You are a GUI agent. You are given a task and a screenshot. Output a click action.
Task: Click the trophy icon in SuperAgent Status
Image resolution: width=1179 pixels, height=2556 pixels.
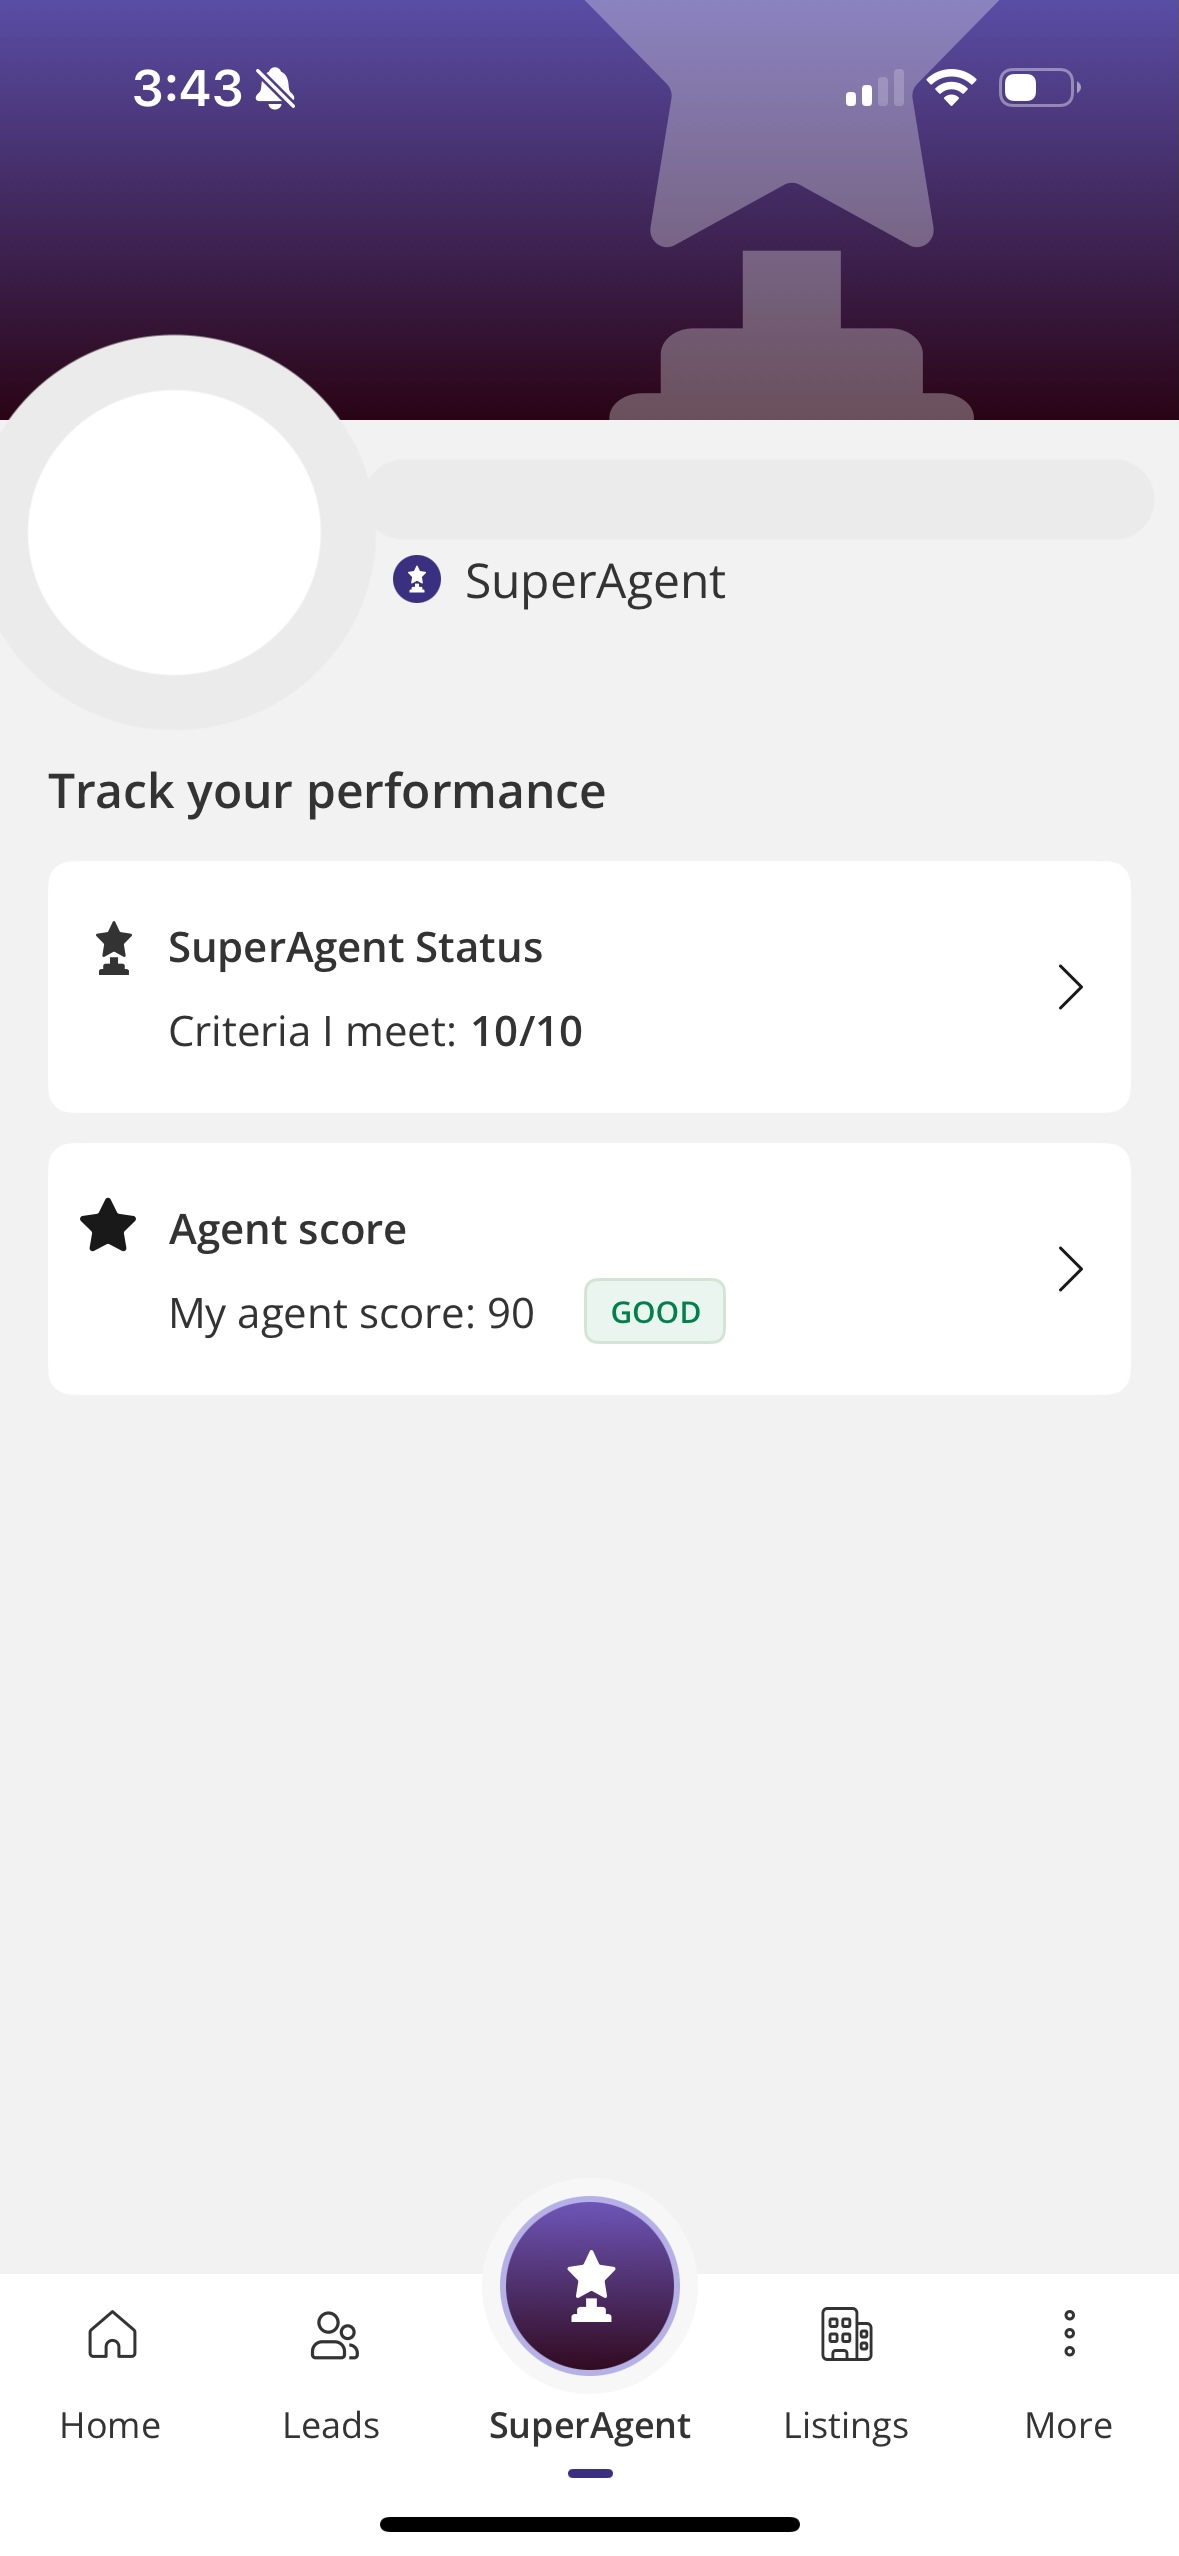[x=114, y=948]
